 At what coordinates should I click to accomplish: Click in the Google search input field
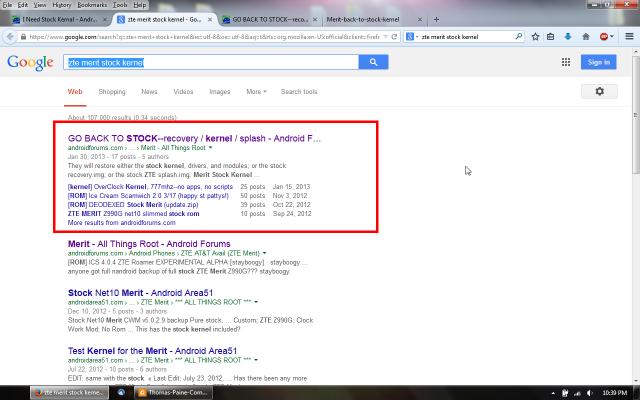(x=210, y=62)
